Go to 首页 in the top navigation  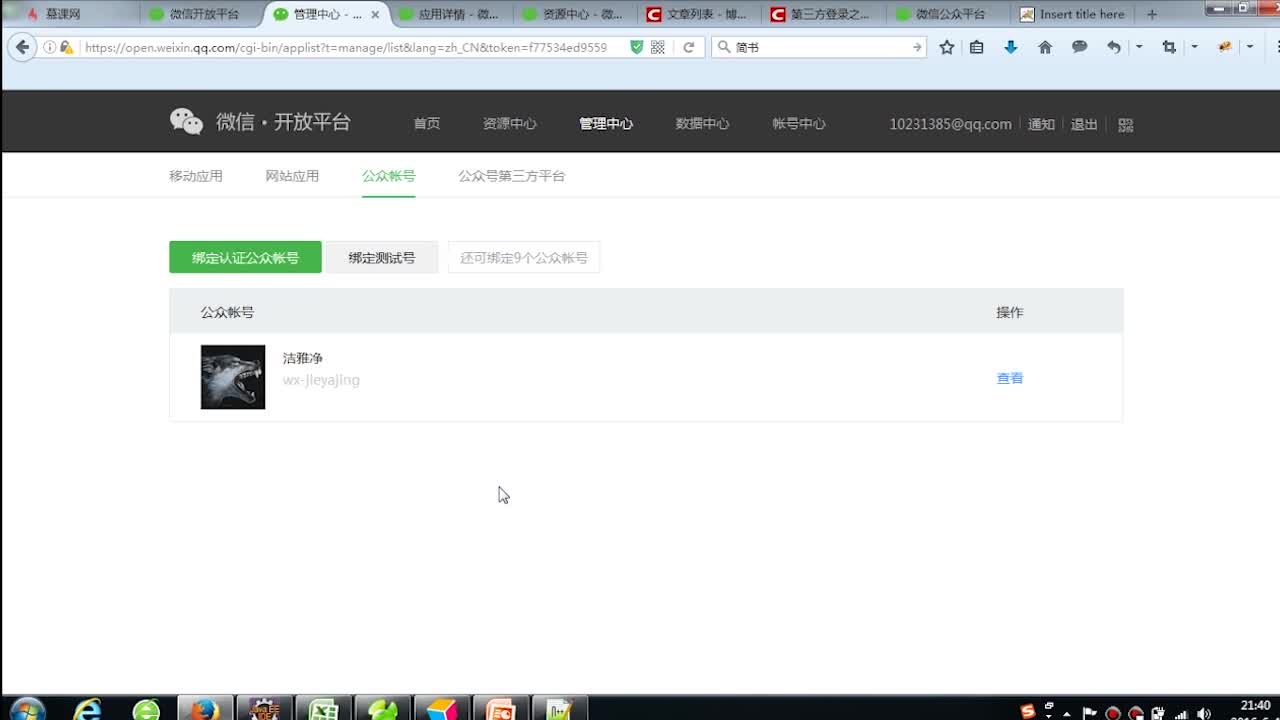point(427,124)
